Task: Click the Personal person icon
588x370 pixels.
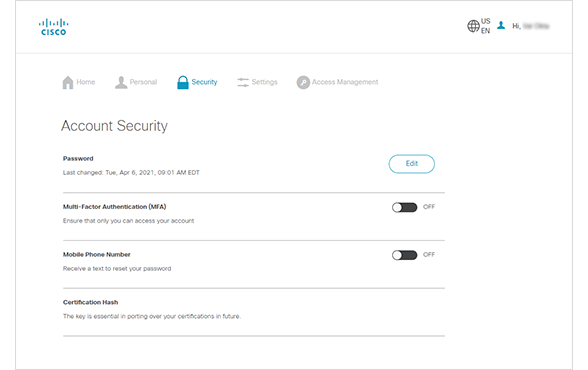Action: point(121,82)
